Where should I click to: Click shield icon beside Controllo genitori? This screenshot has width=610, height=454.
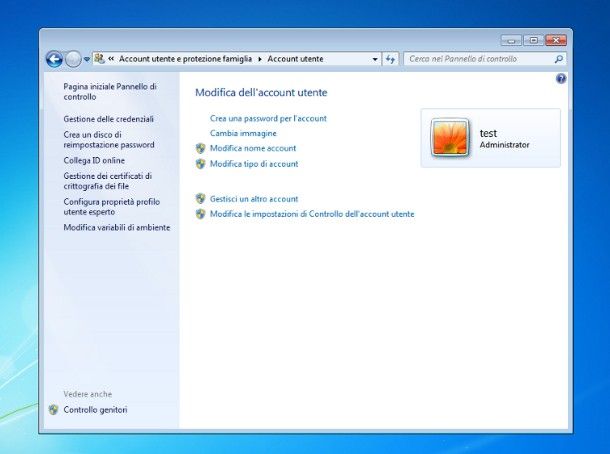click(53, 410)
